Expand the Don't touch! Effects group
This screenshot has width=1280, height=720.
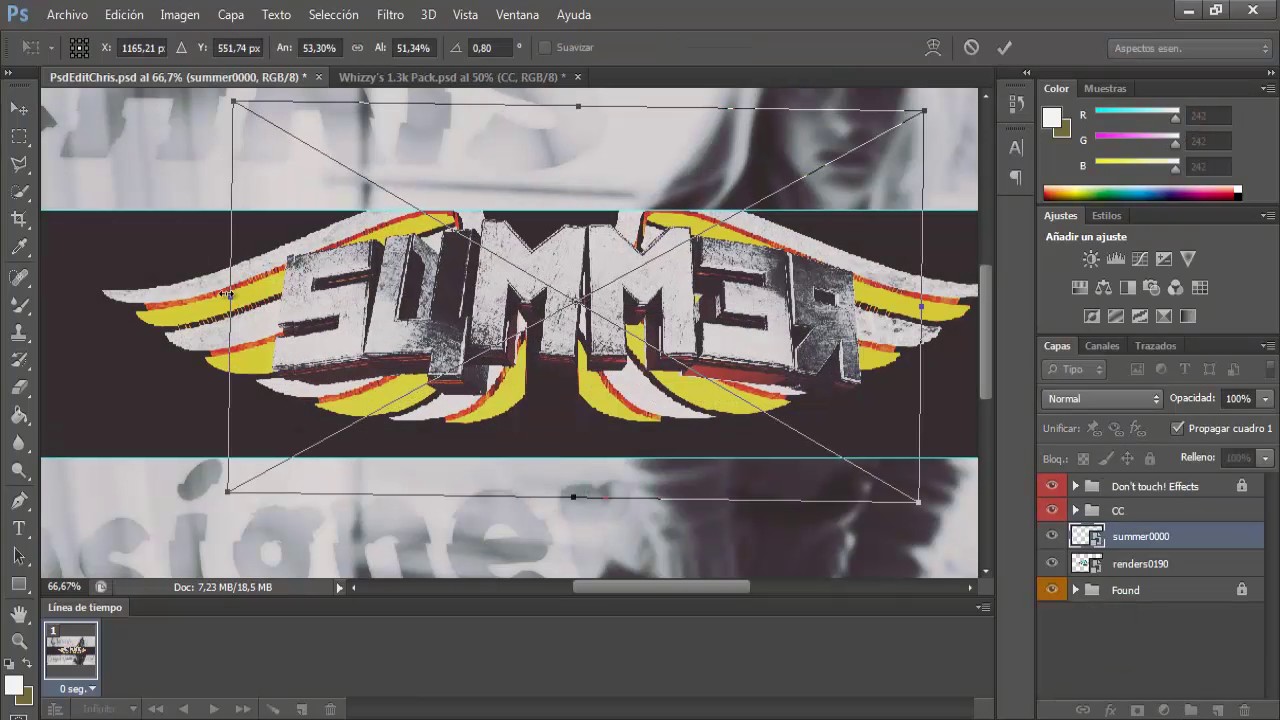tap(1076, 486)
